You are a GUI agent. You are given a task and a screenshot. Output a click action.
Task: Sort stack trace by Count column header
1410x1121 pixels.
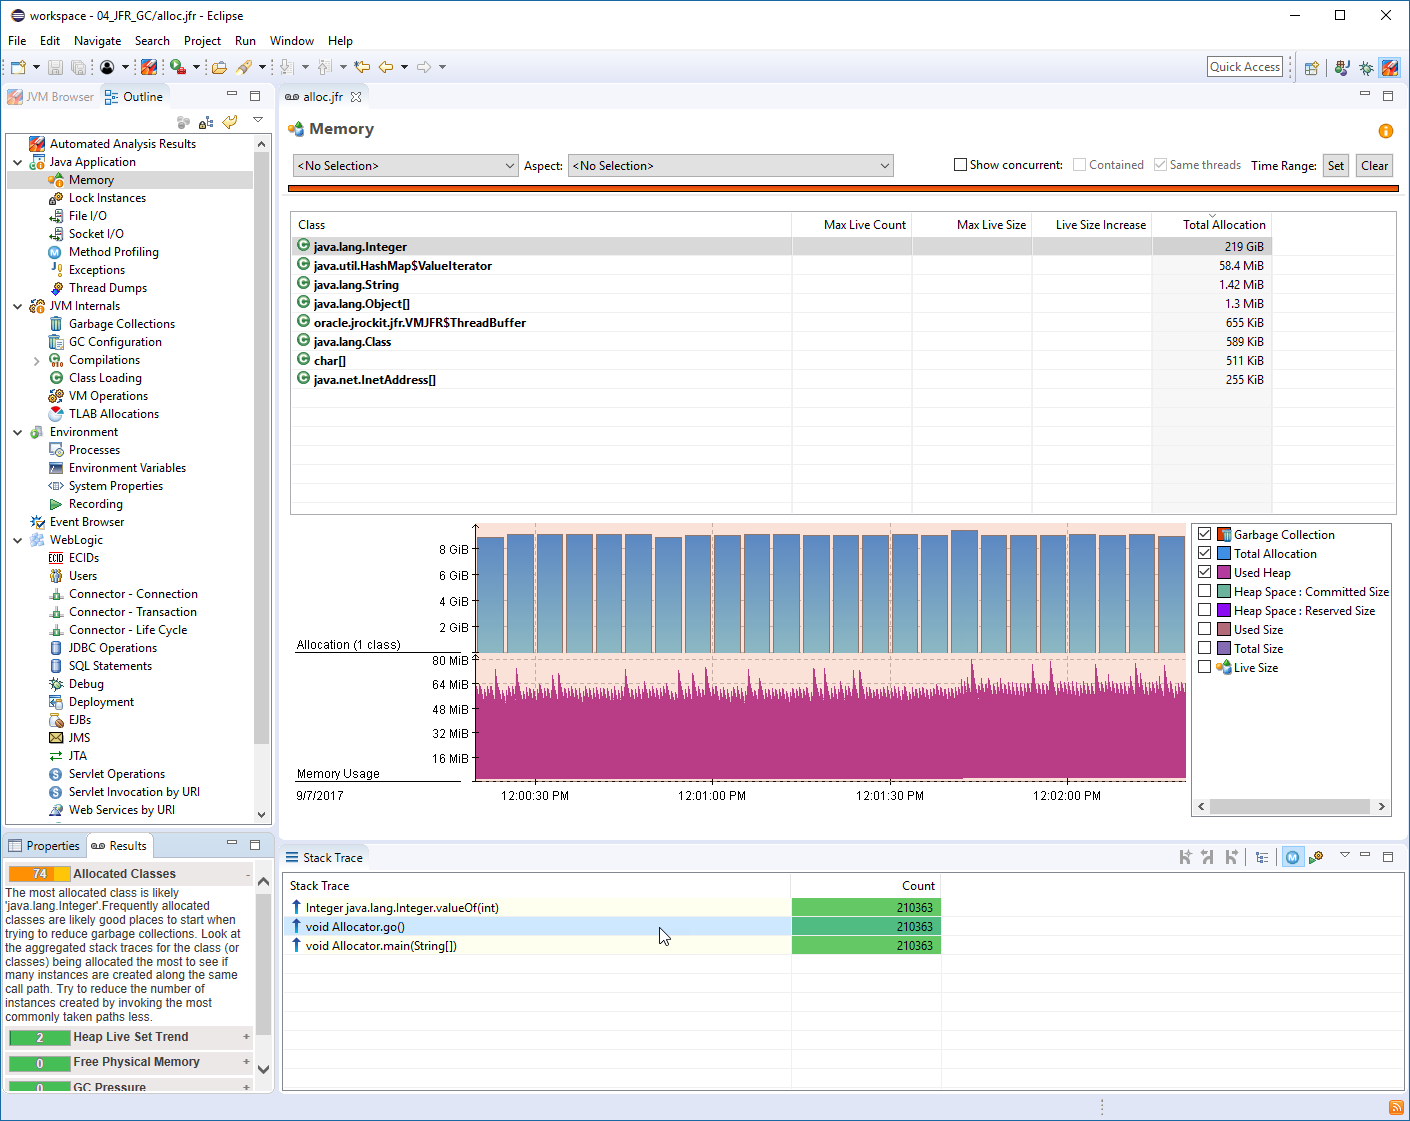[866, 886]
